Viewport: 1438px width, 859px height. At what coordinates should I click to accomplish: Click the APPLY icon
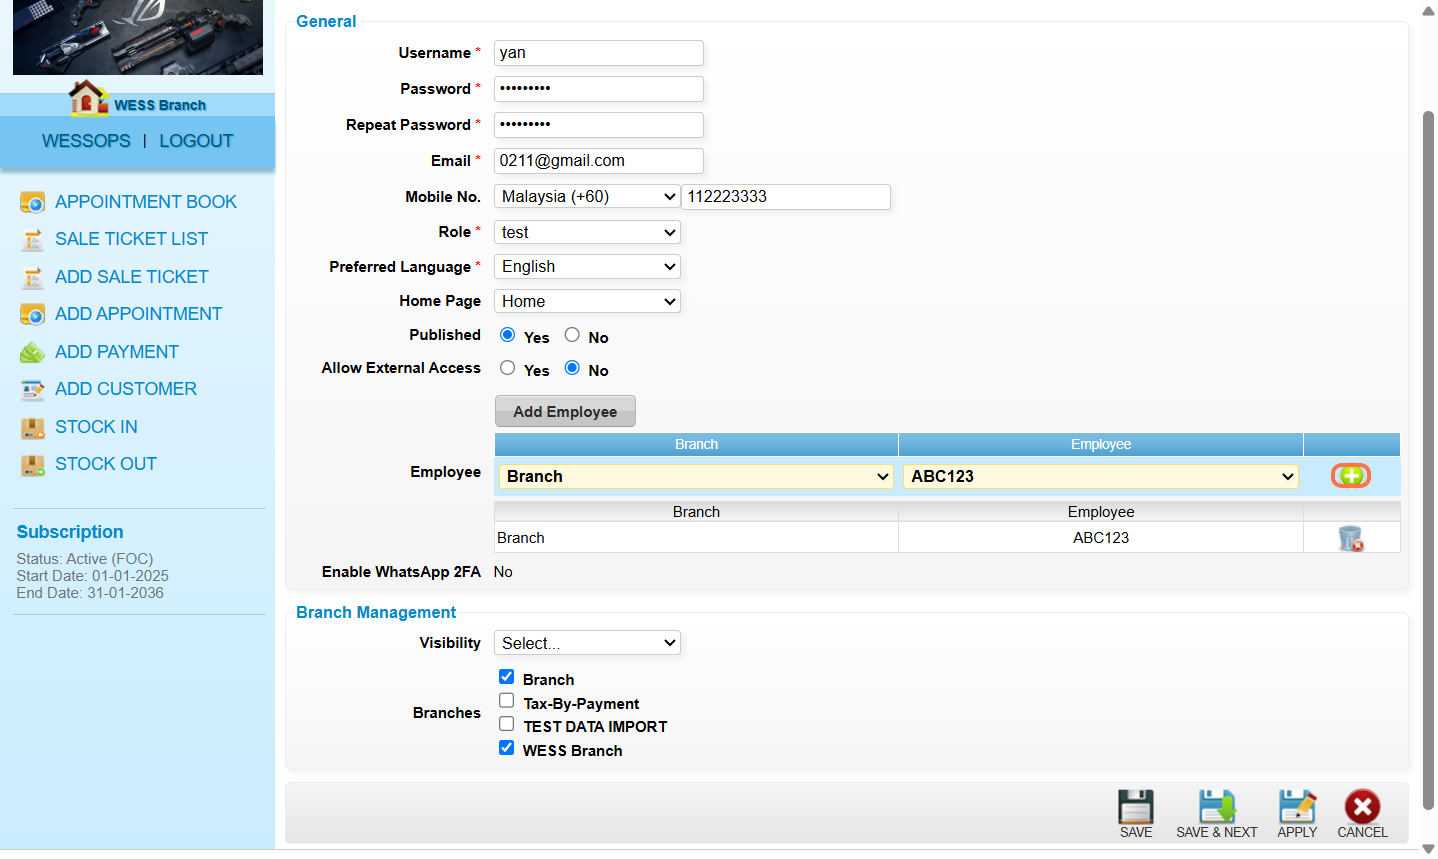1297,806
